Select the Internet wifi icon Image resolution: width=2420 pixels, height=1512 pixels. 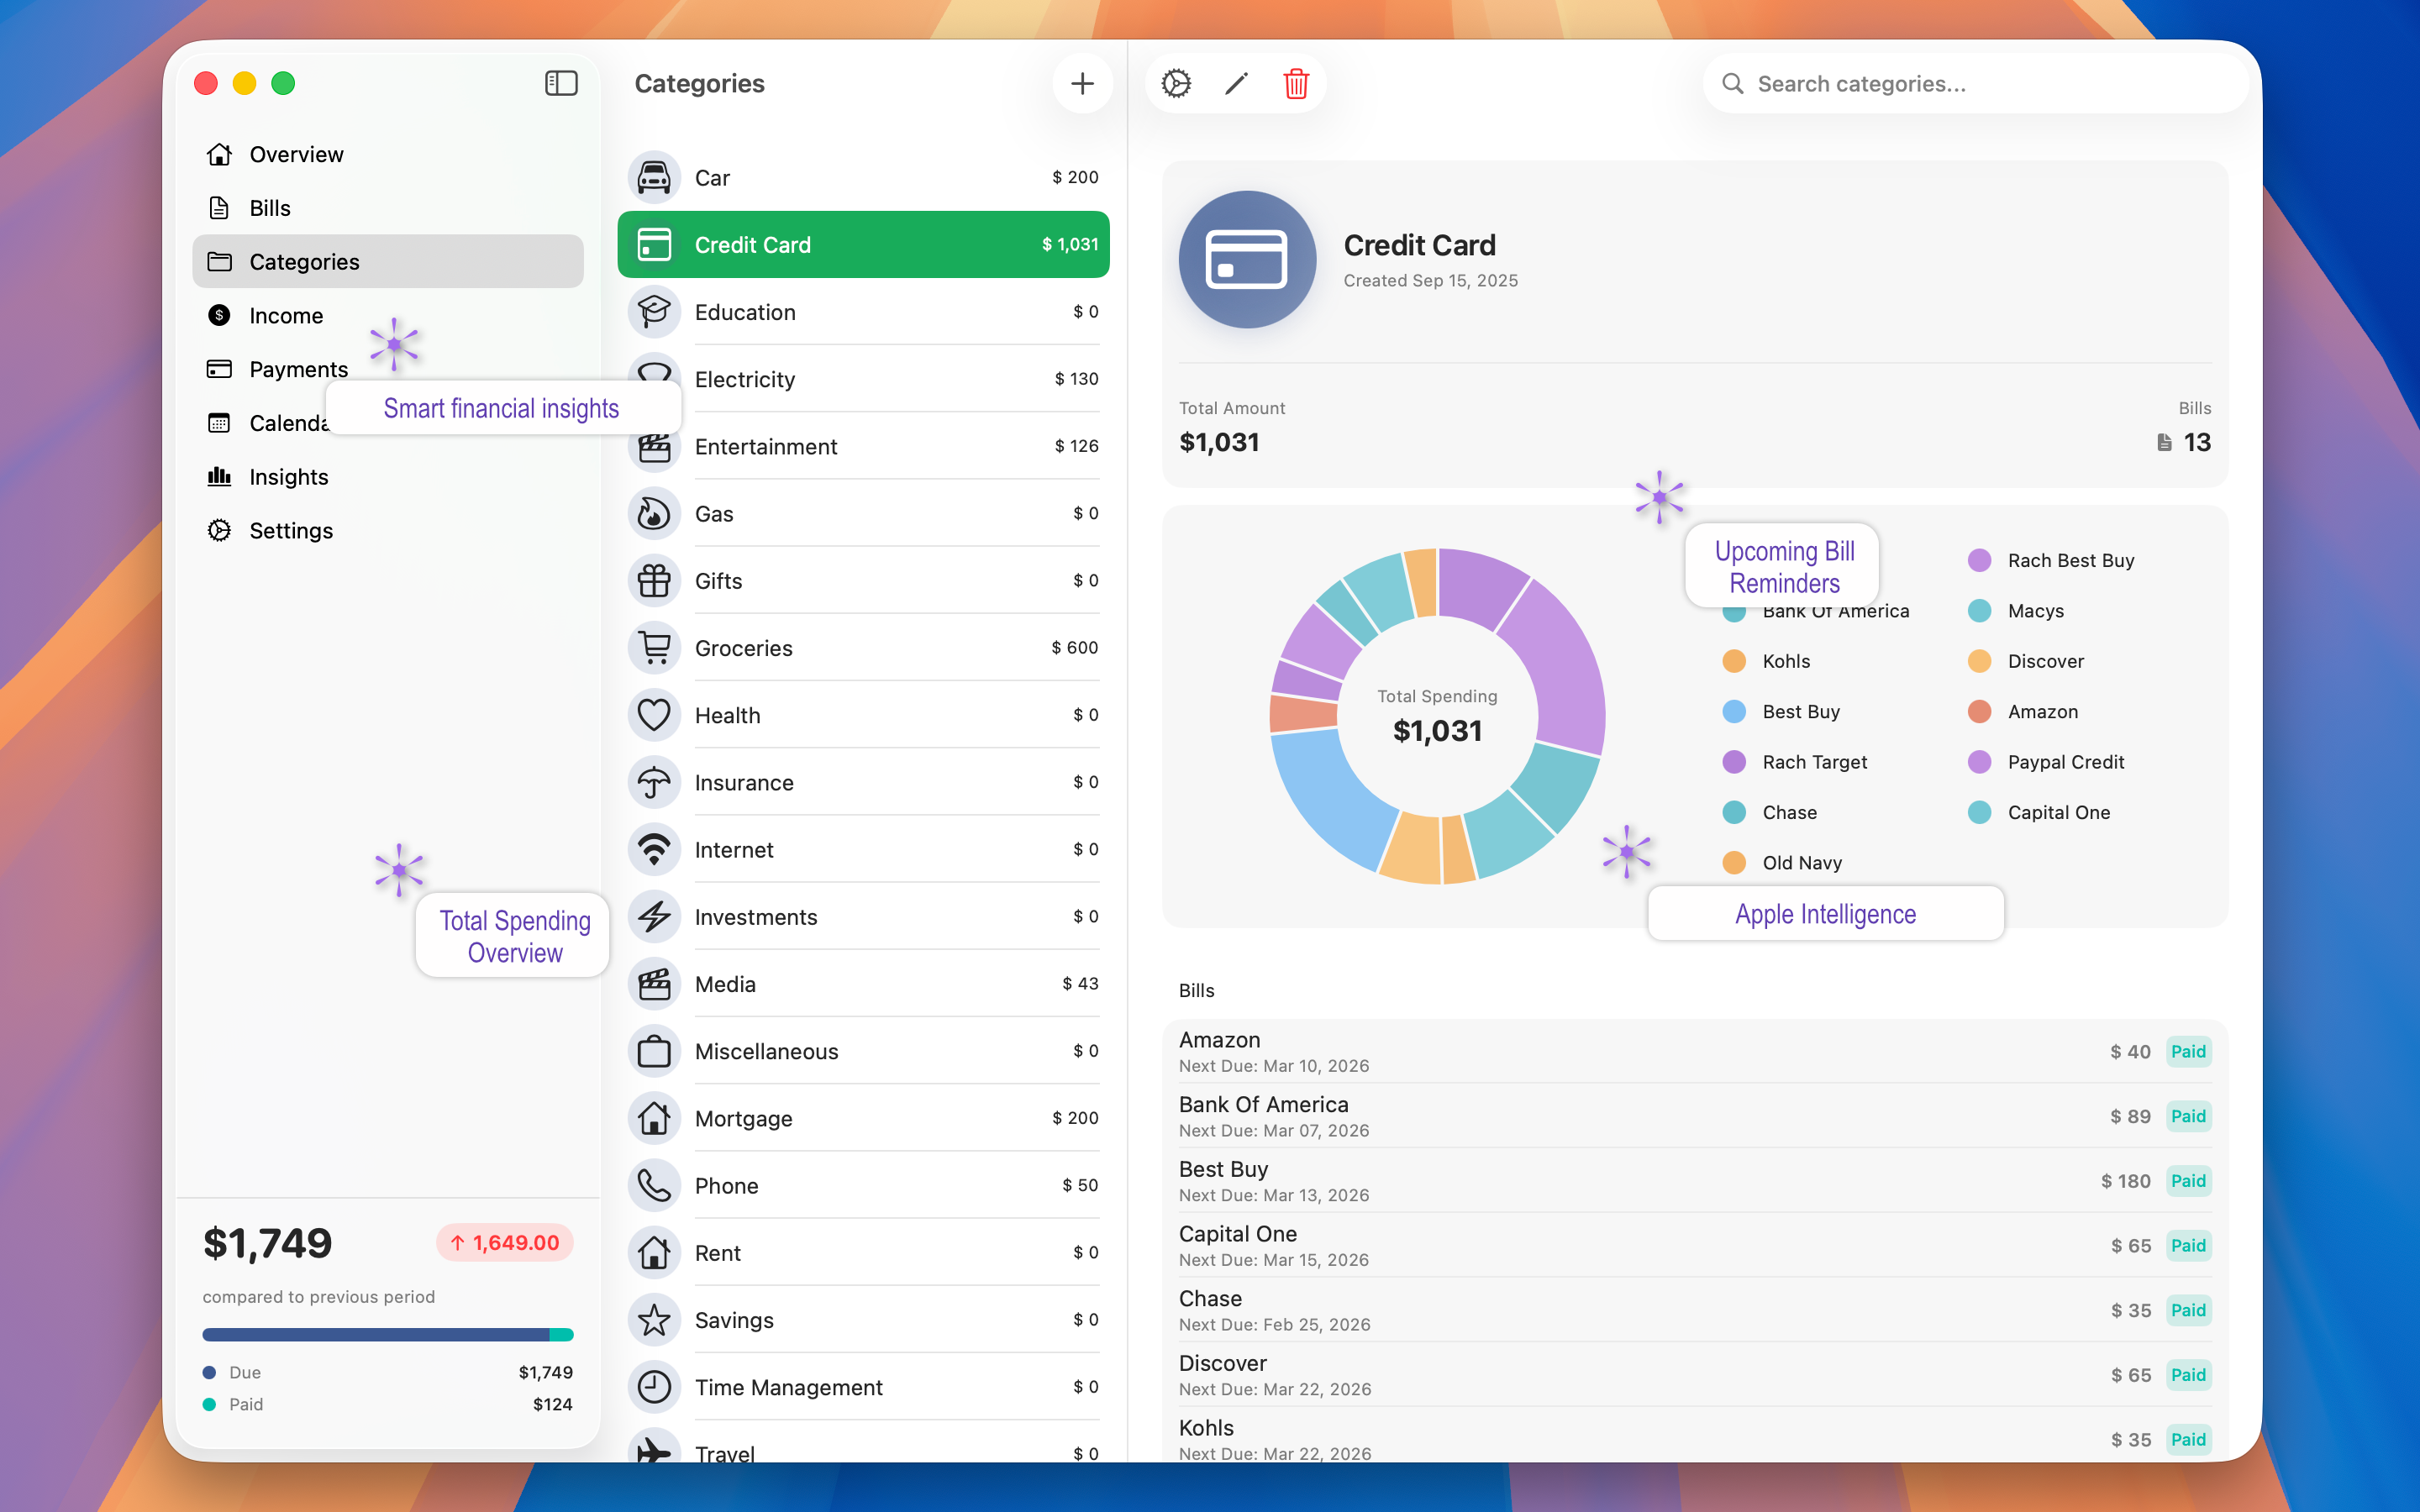pos(654,850)
